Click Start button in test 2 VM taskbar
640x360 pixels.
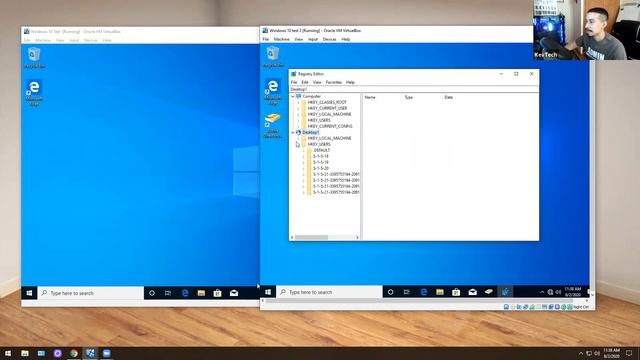268,292
